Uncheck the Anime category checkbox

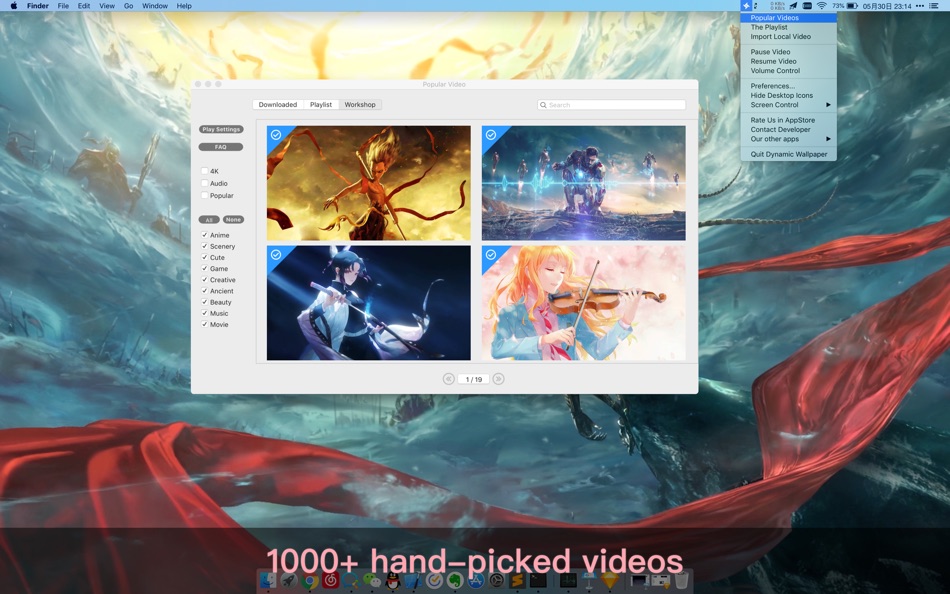205,235
